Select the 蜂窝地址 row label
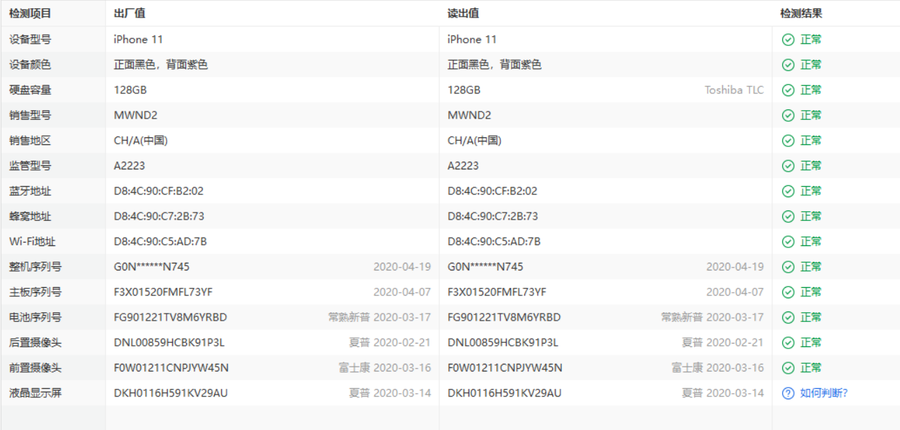The image size is (900, 430). [x=30, y=216]
